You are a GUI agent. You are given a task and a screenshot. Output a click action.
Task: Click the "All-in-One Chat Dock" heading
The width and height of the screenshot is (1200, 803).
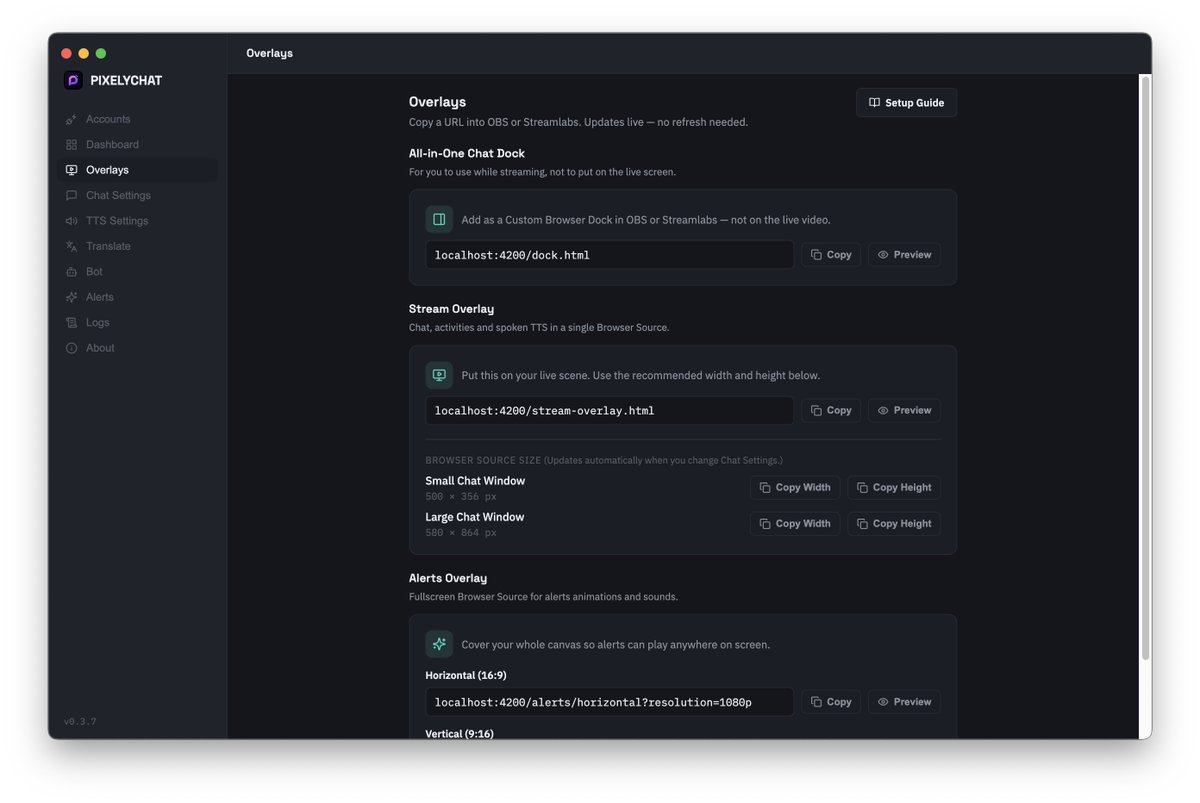click(x=467, y=153)
